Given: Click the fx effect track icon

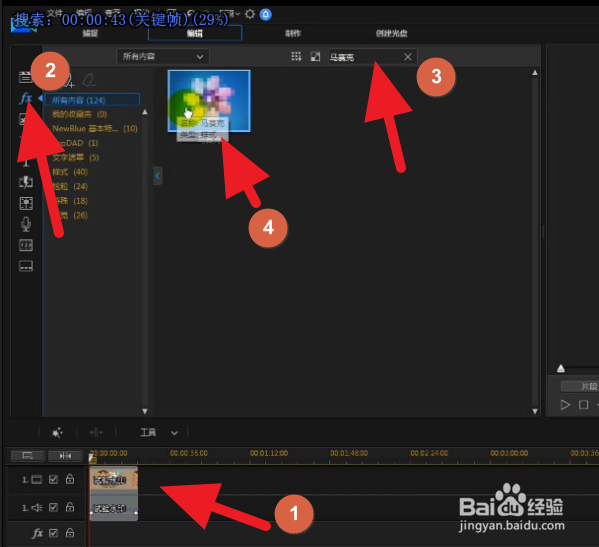Looking at the screenshot, I should (37, 533).
